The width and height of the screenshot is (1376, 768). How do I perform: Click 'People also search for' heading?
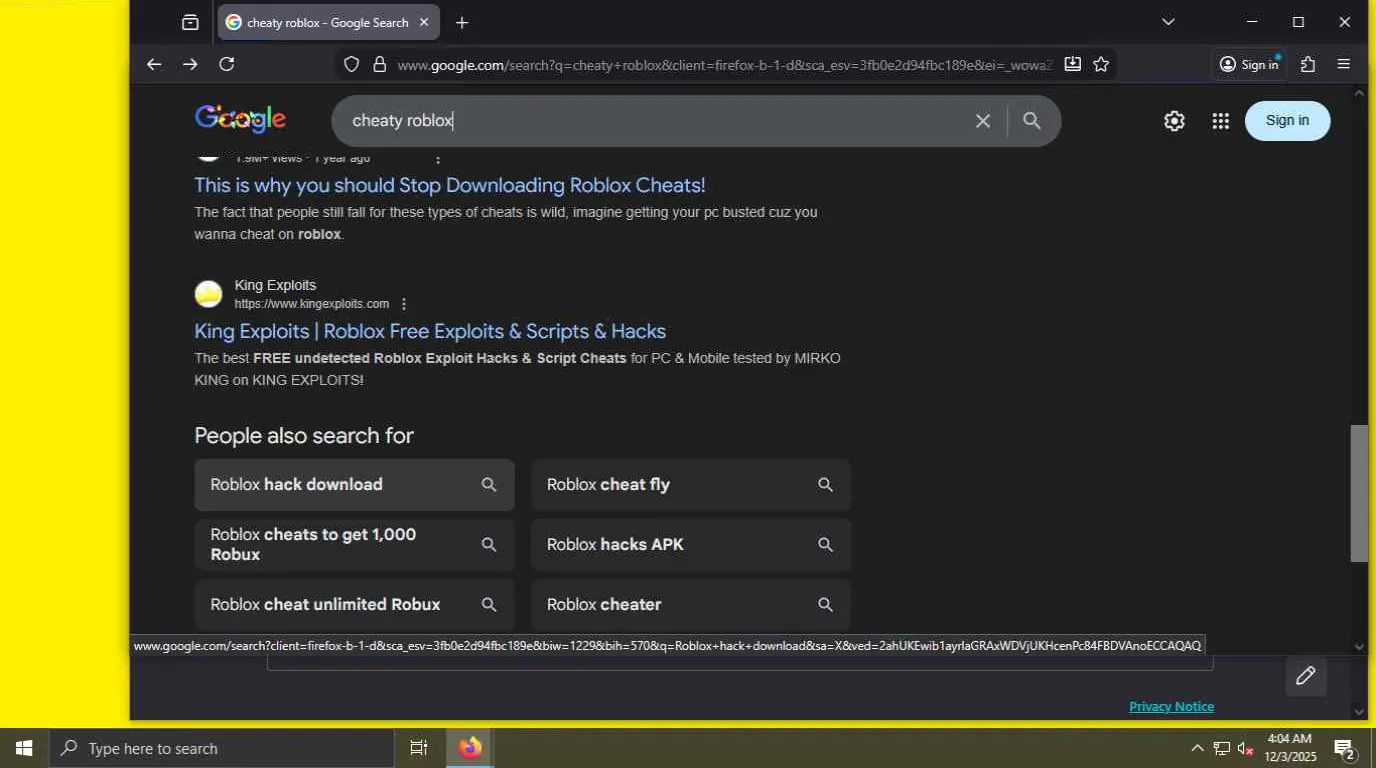click(x=304, y=436)
